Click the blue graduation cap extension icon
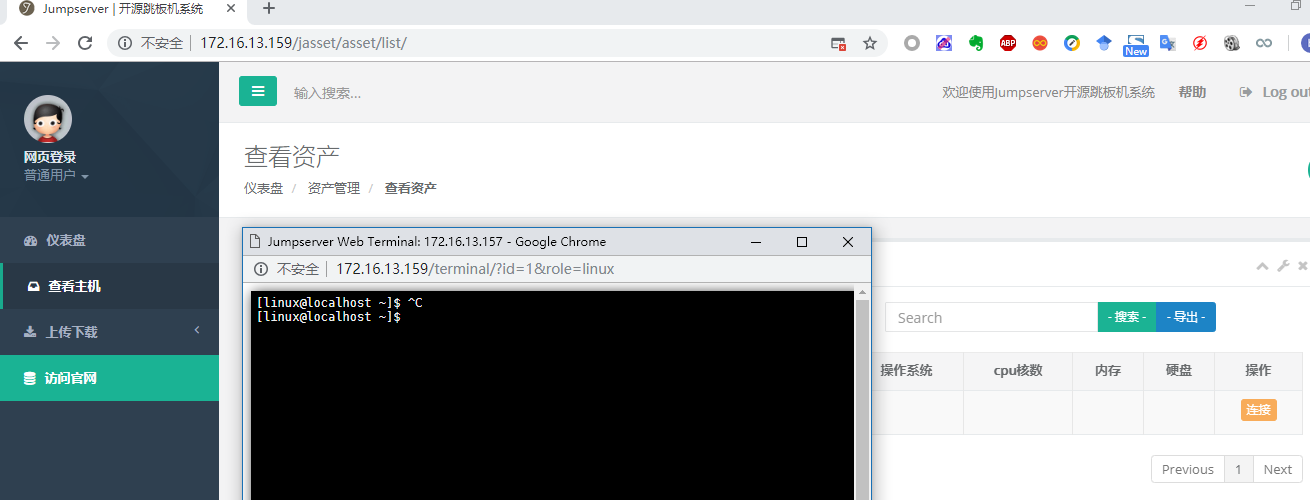The height and width of the screenshot is (500, 1310). (x=1104, y=43)
